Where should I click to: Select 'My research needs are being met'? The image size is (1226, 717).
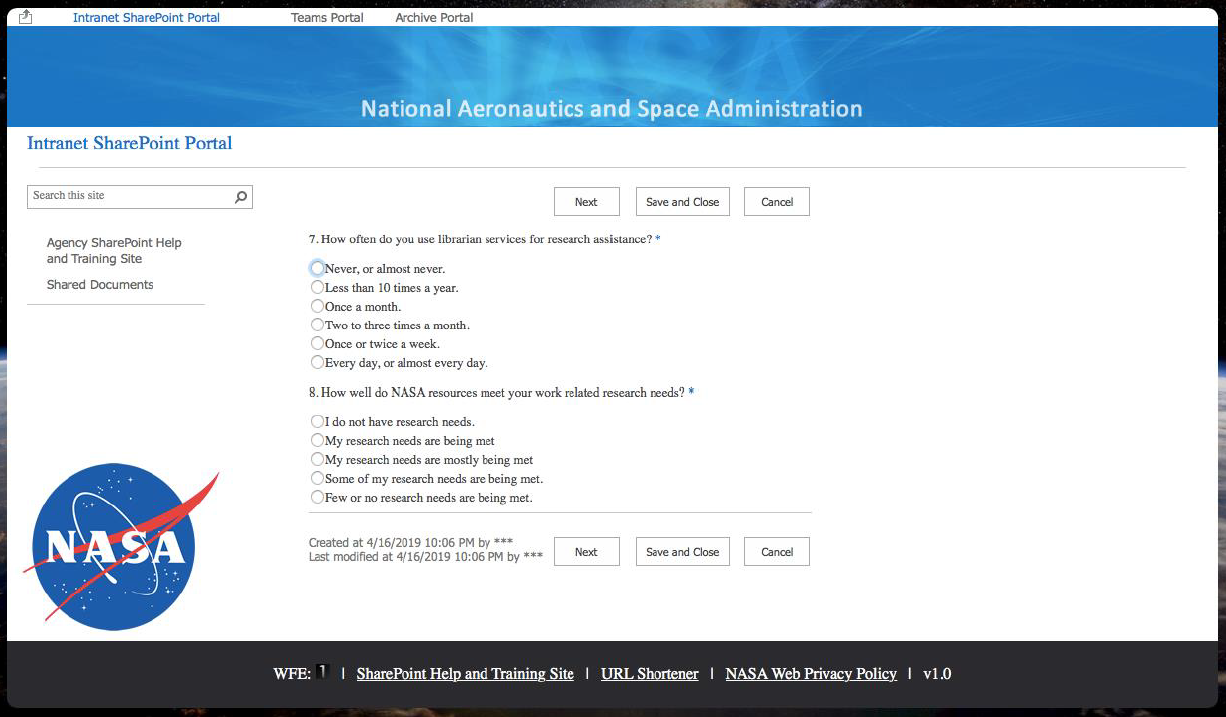click(317, 441)
